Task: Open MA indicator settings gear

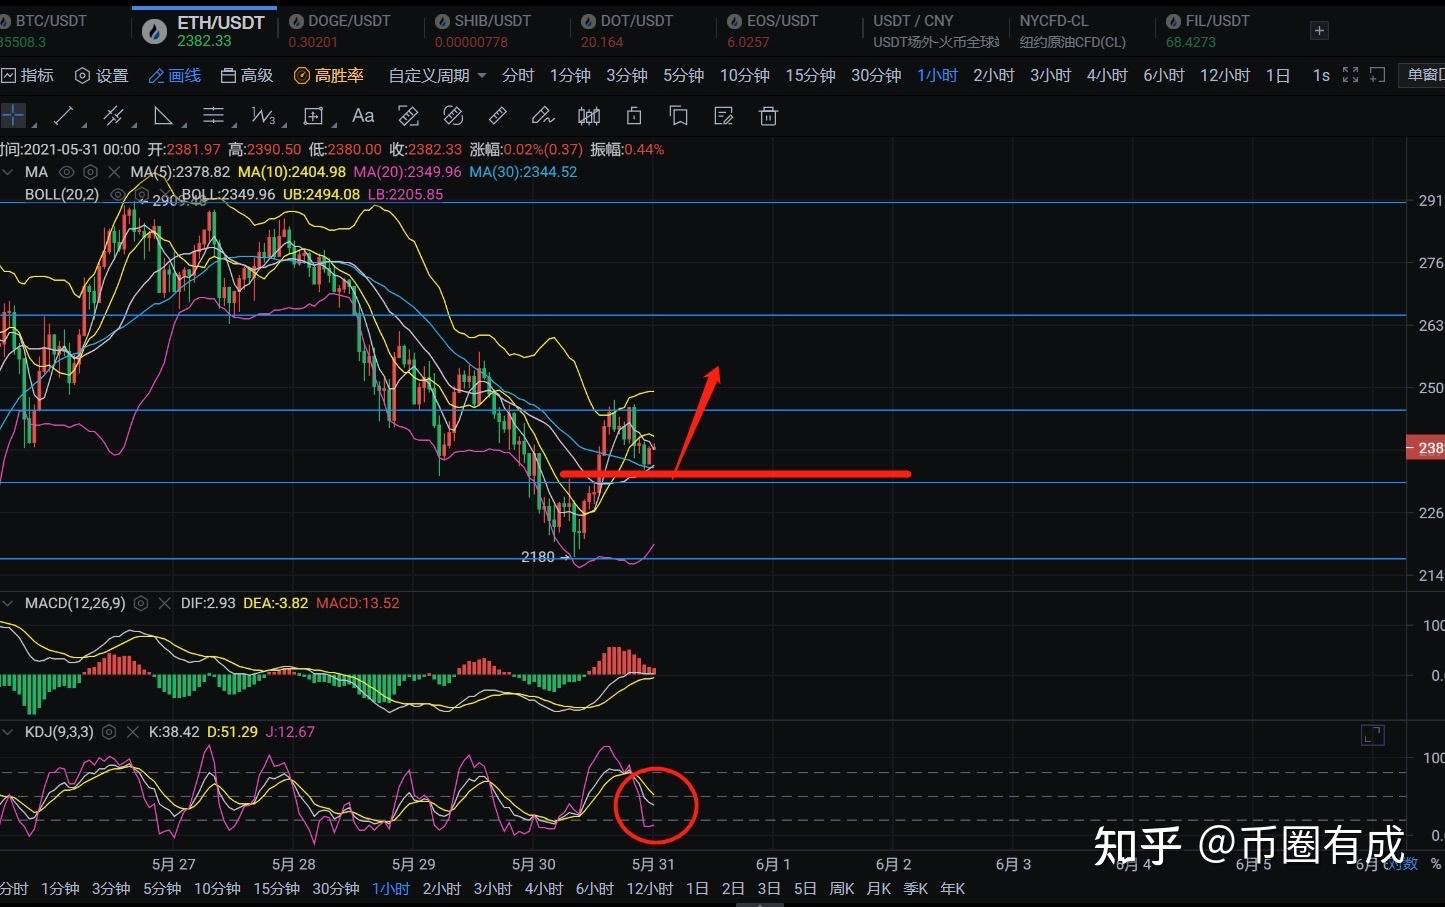Action: pos(90,172)
